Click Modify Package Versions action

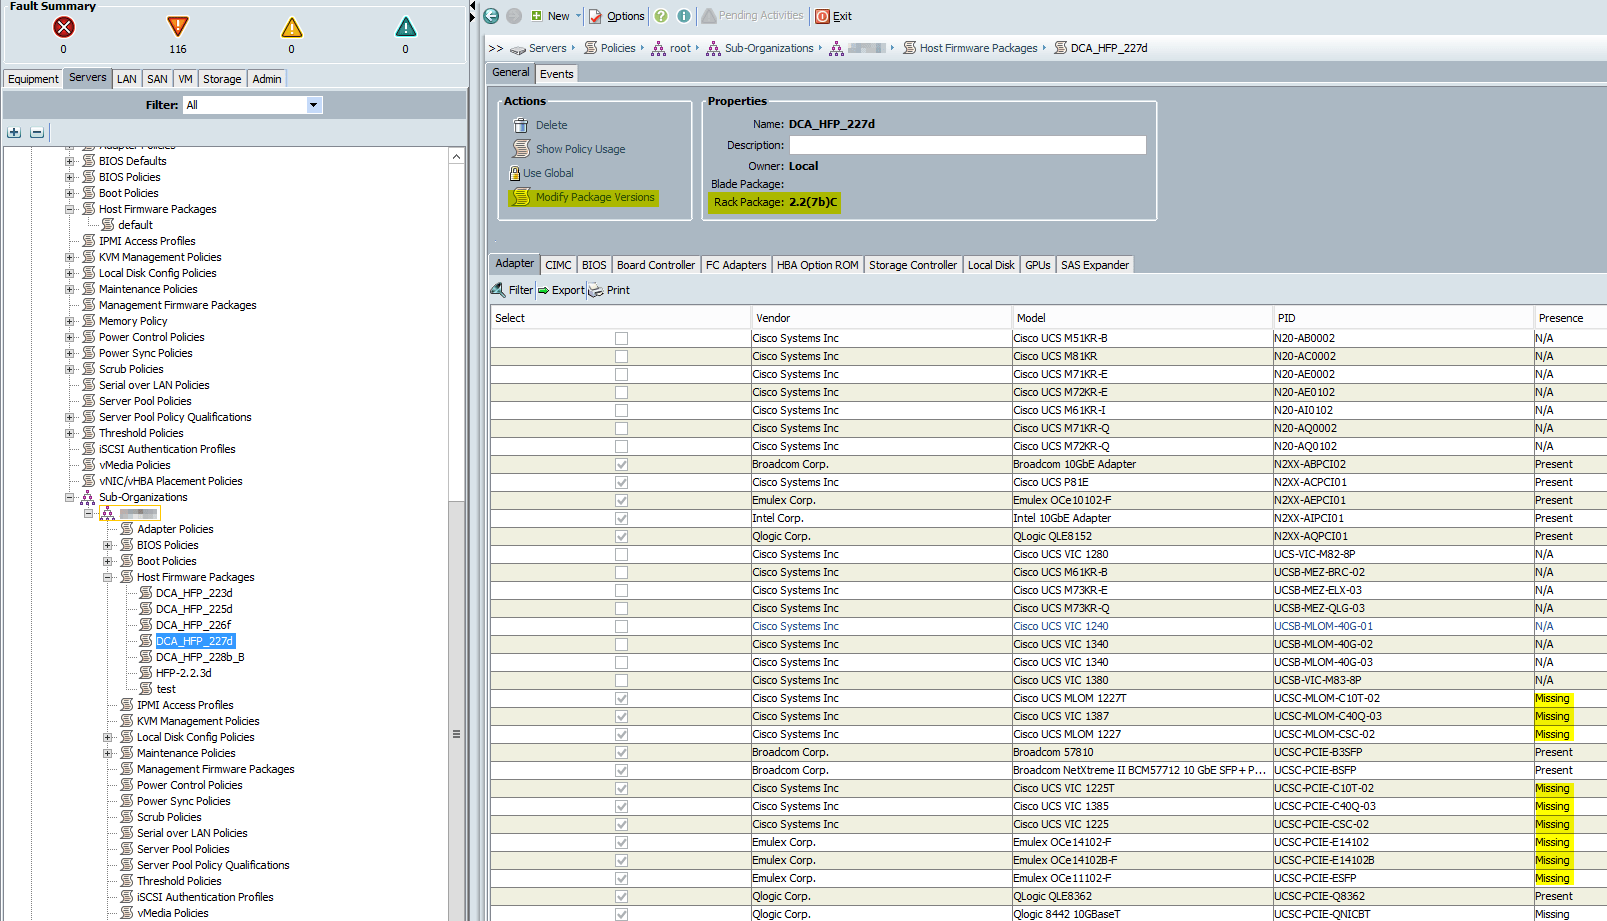[x=595, y=197]
